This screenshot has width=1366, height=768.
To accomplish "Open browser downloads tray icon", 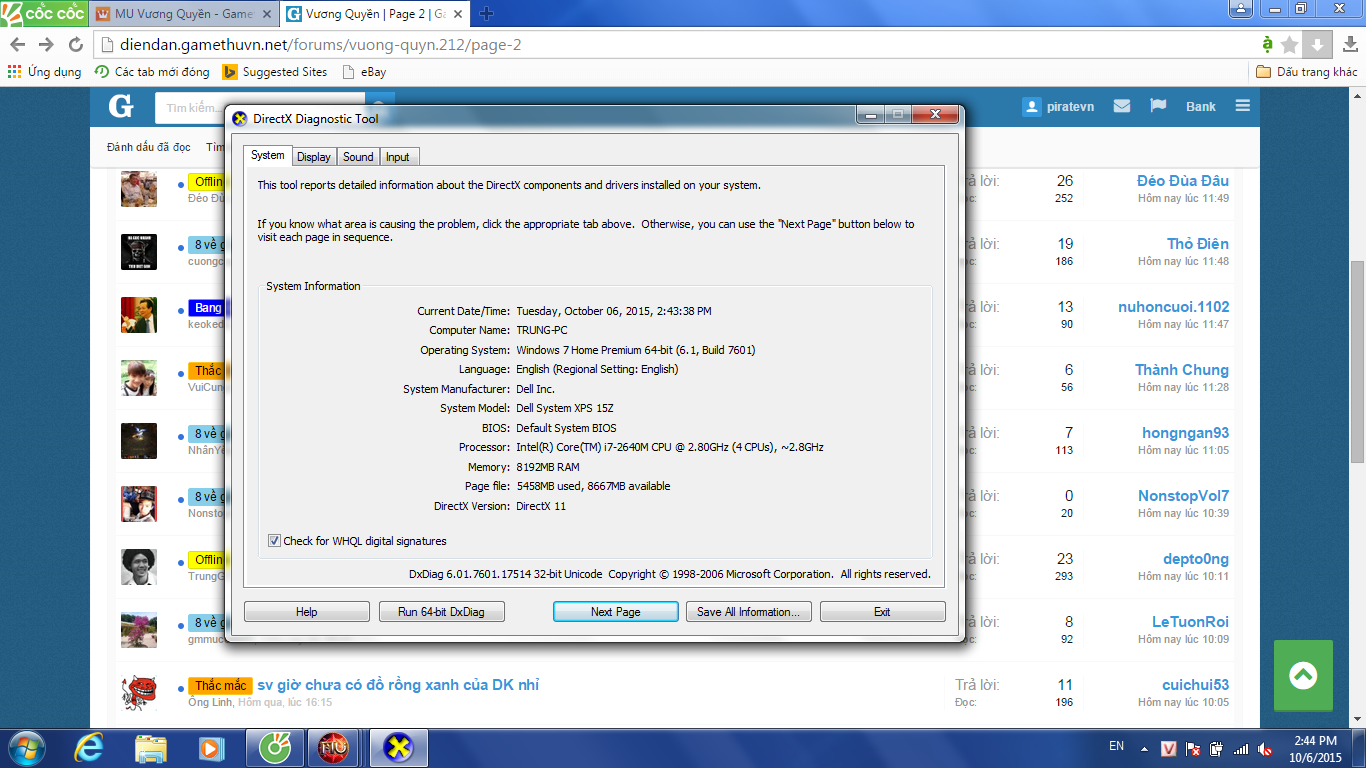I will click(x=1349, y=45).
